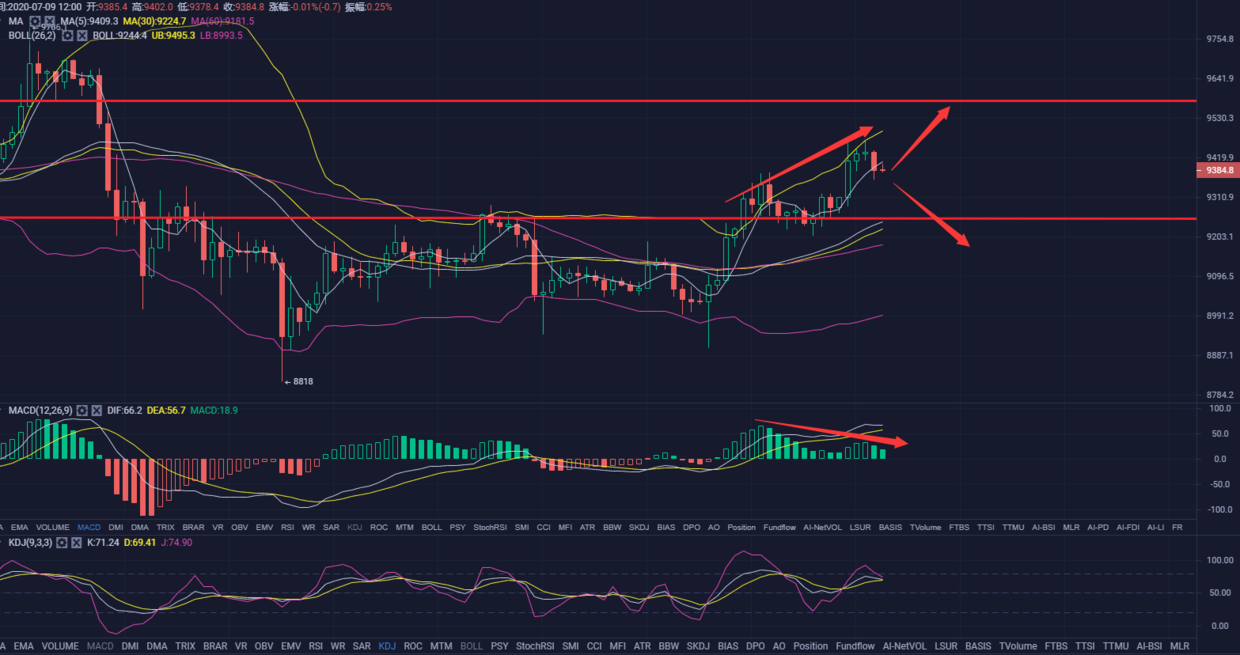Switch bottom KDJ panel to DMA indicator
1240x655 pixels.
tap(157, 646)
